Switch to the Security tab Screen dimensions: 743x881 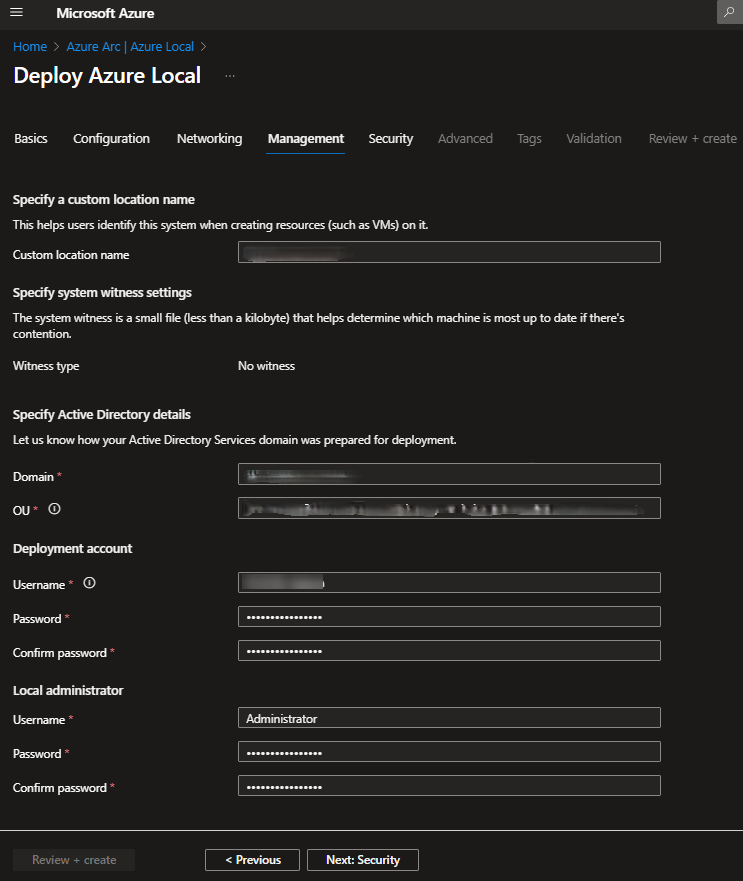coord(391,139)
